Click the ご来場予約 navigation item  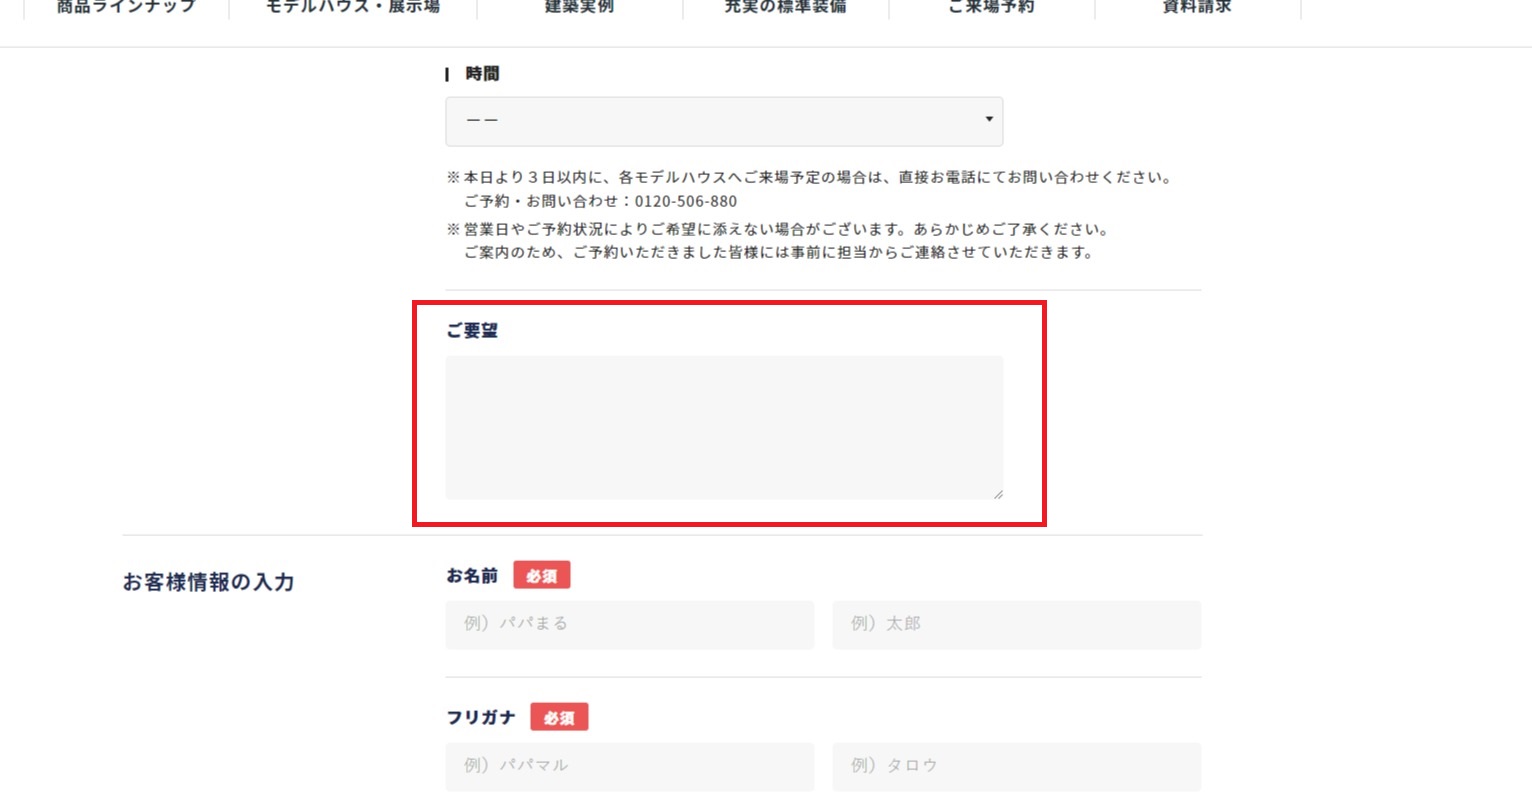pyautogui.click(x=991, y=8)
